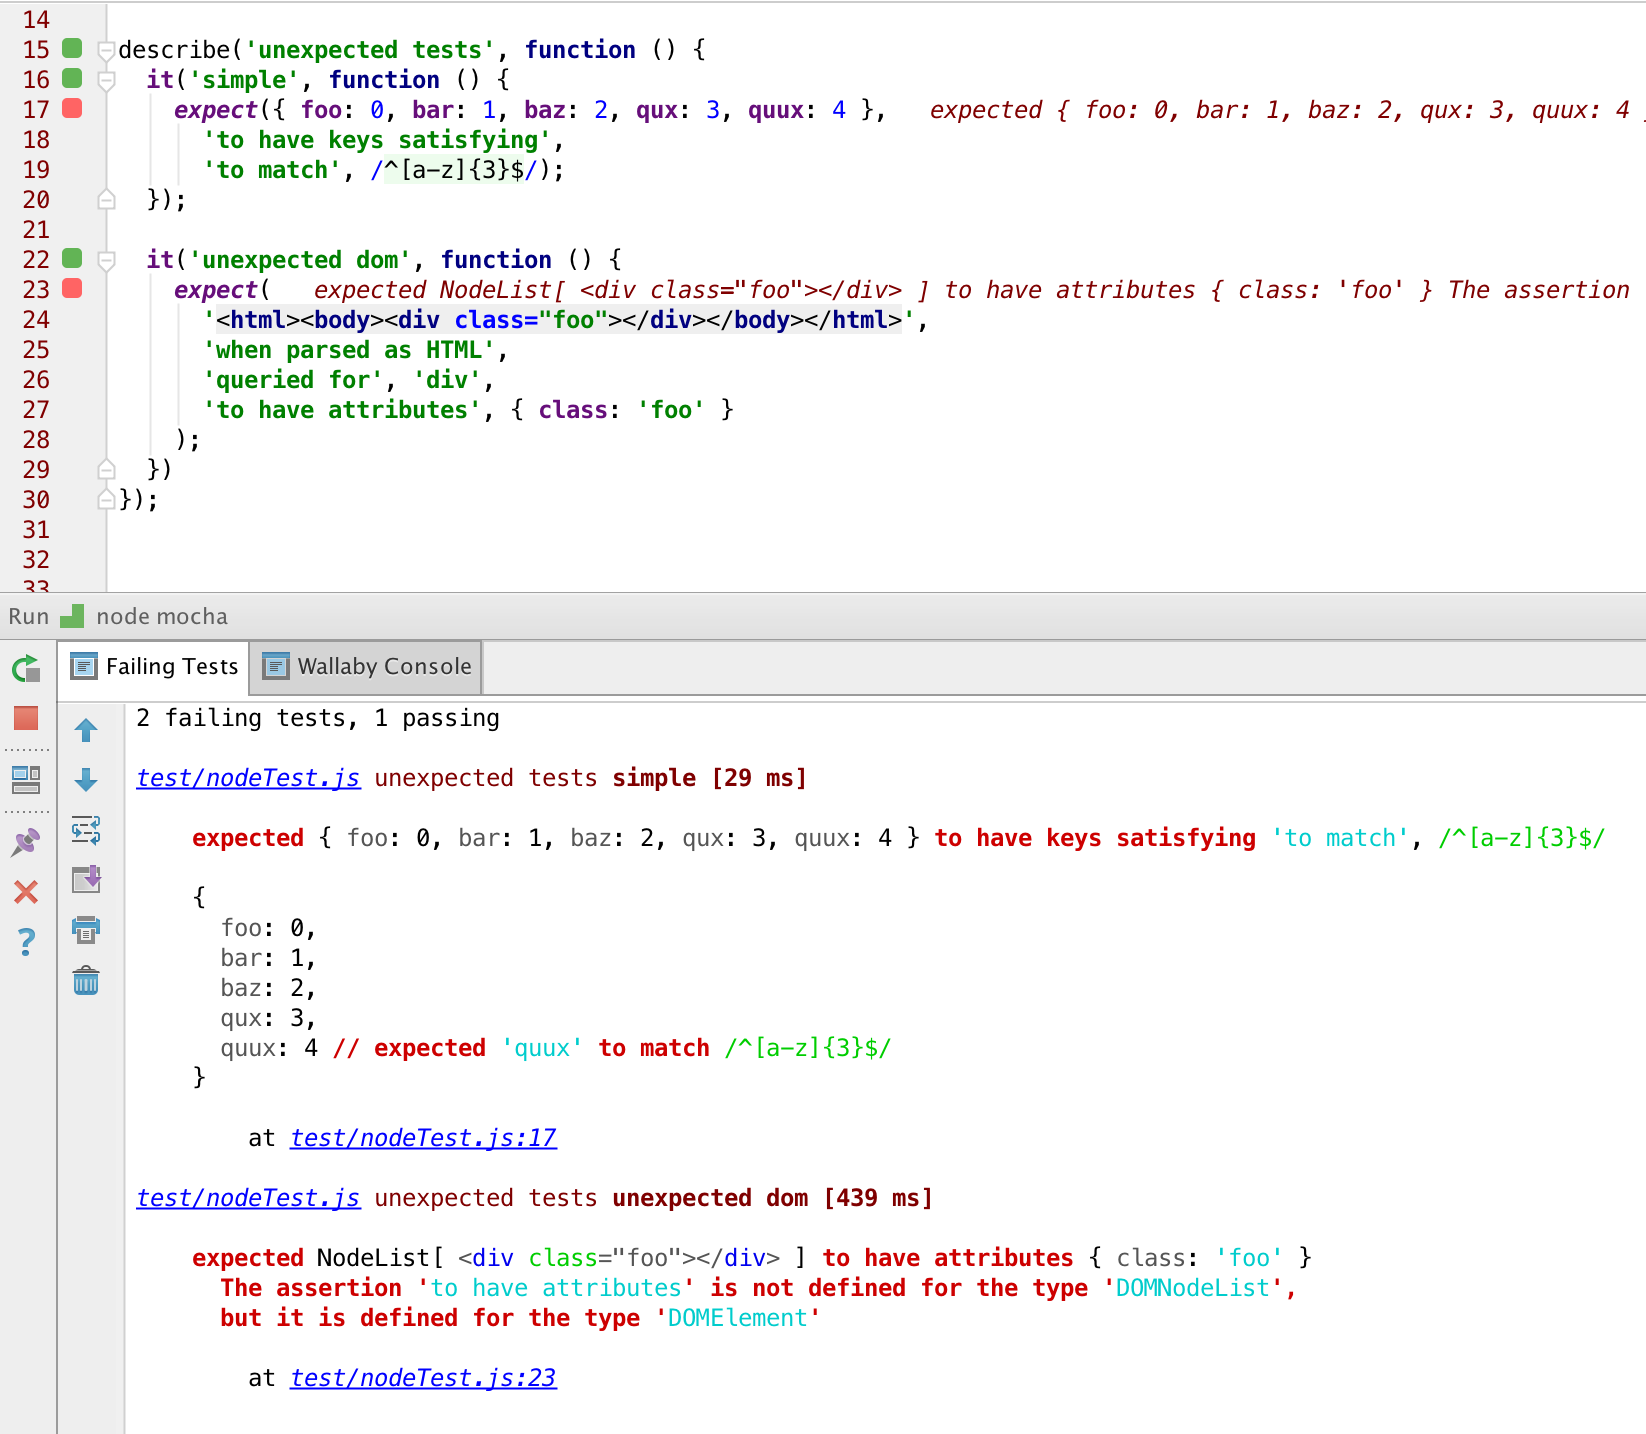Click the restore layout icon

(26, 779)
